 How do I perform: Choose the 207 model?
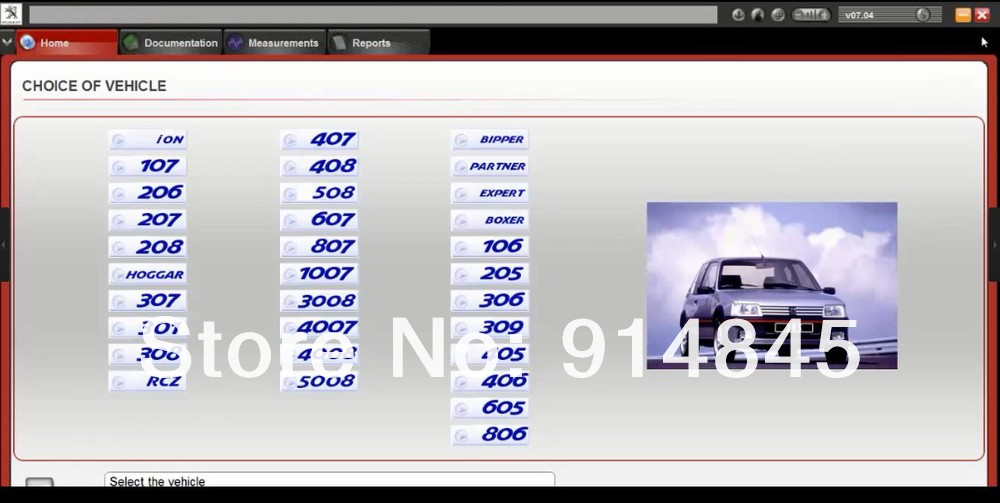coord(147,220)
